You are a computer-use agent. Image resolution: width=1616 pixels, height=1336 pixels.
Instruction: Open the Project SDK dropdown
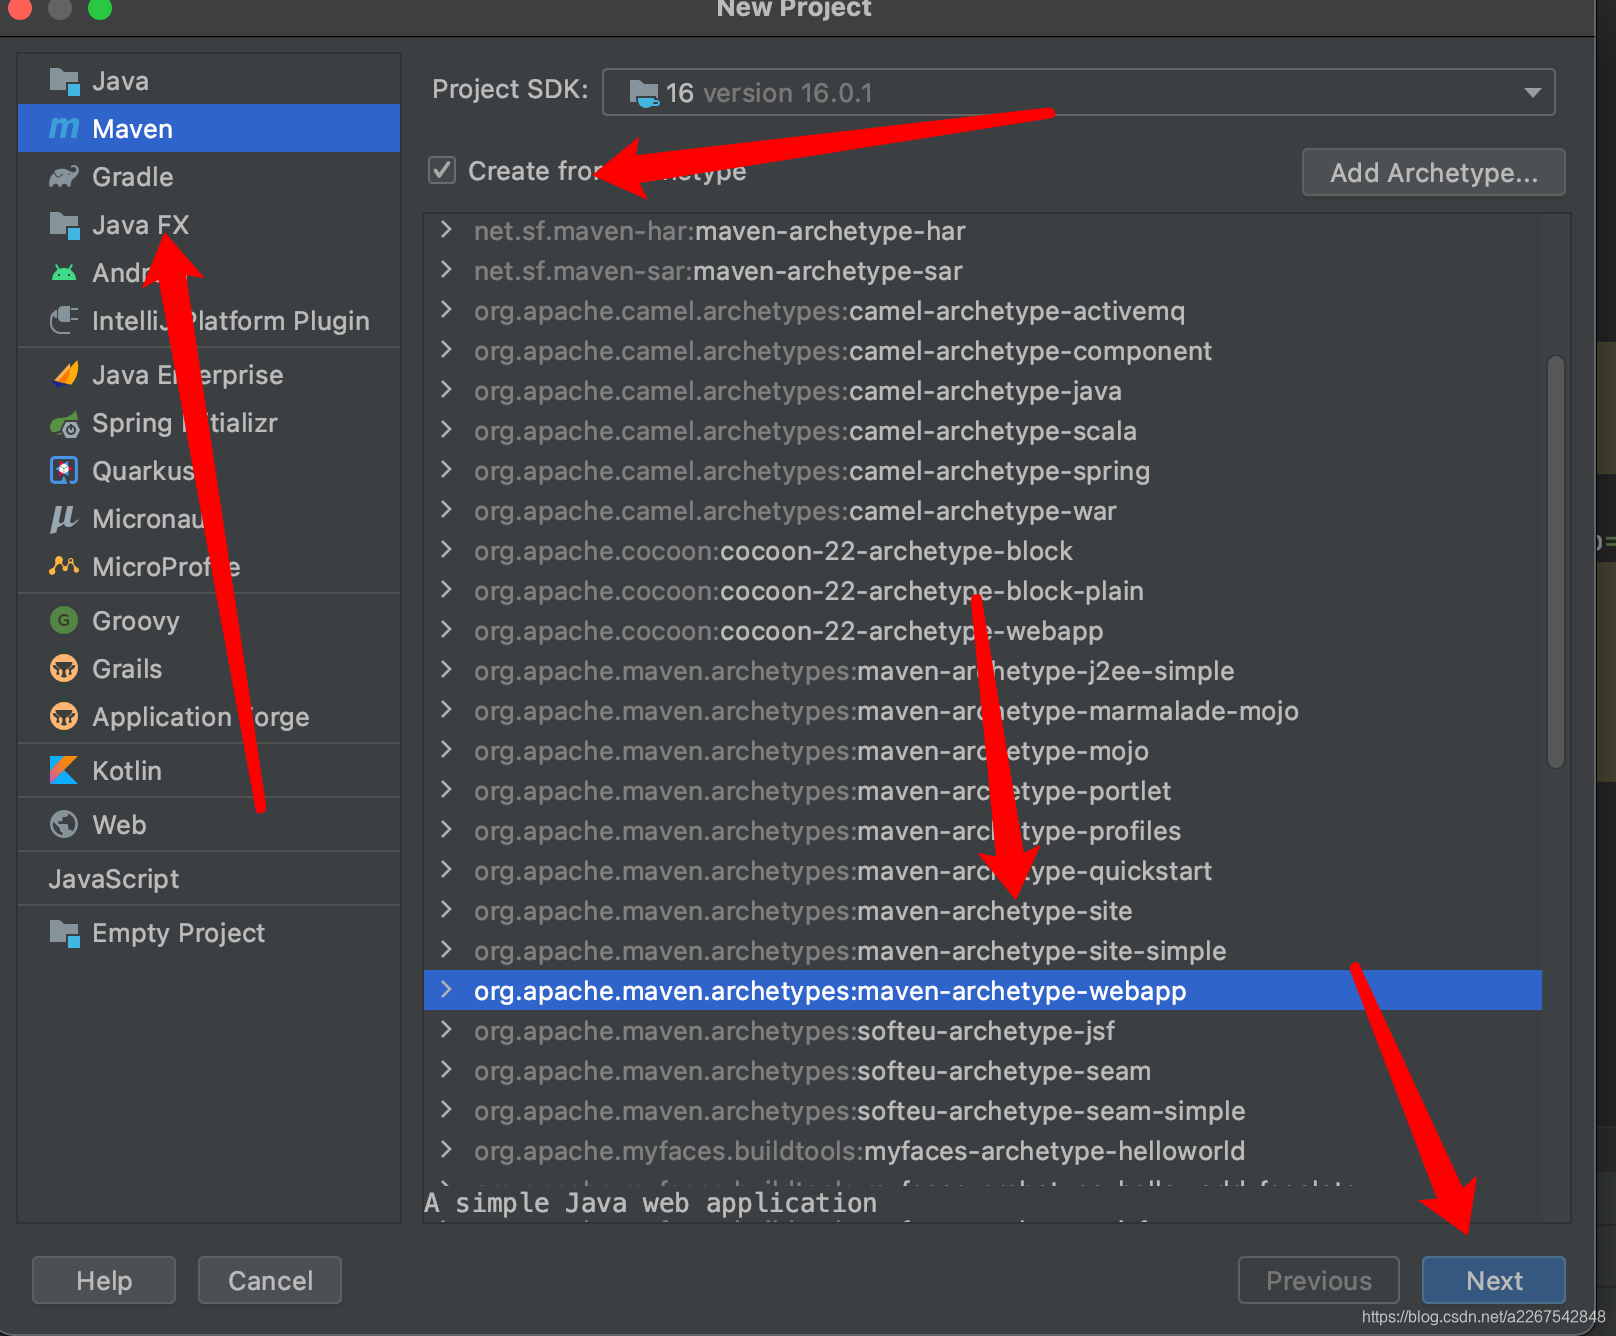[1079, 93]
